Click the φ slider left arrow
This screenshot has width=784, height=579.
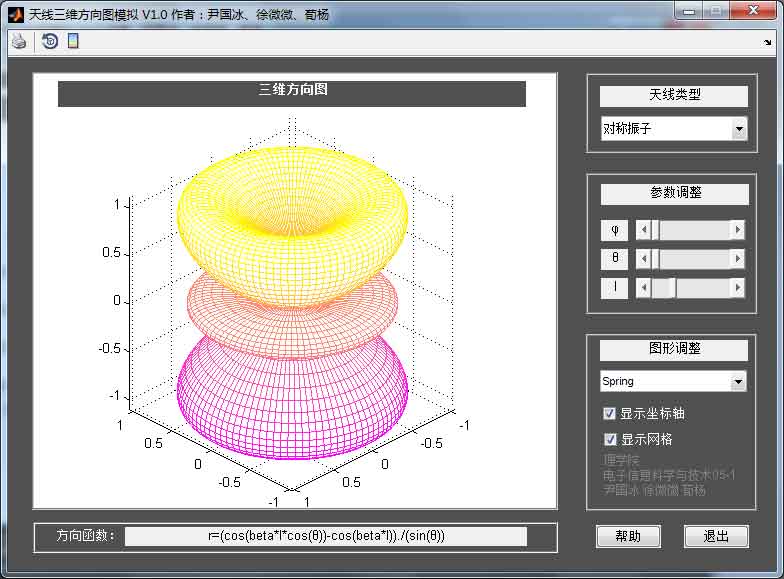tap(644, 230)
